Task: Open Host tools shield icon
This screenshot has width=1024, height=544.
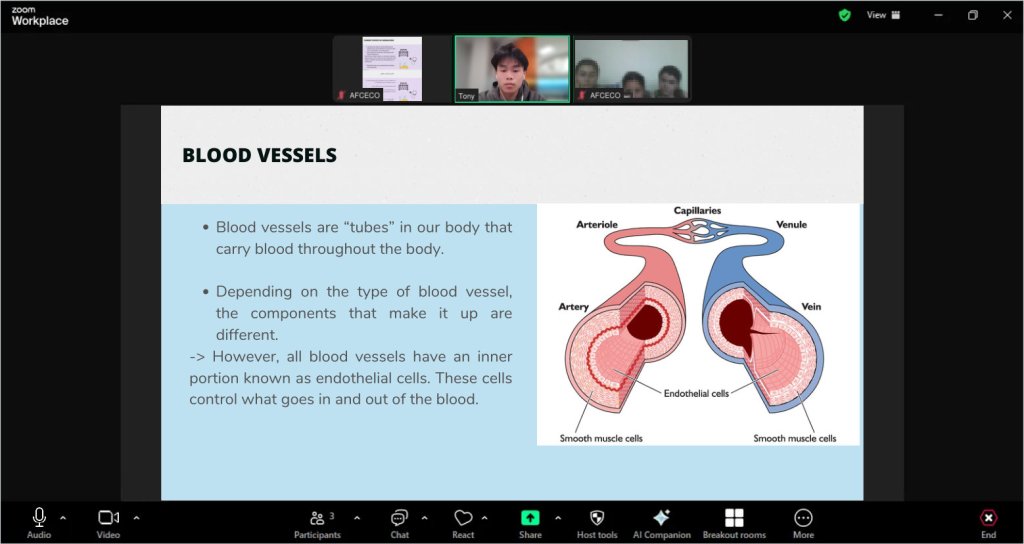Action: 597,523
